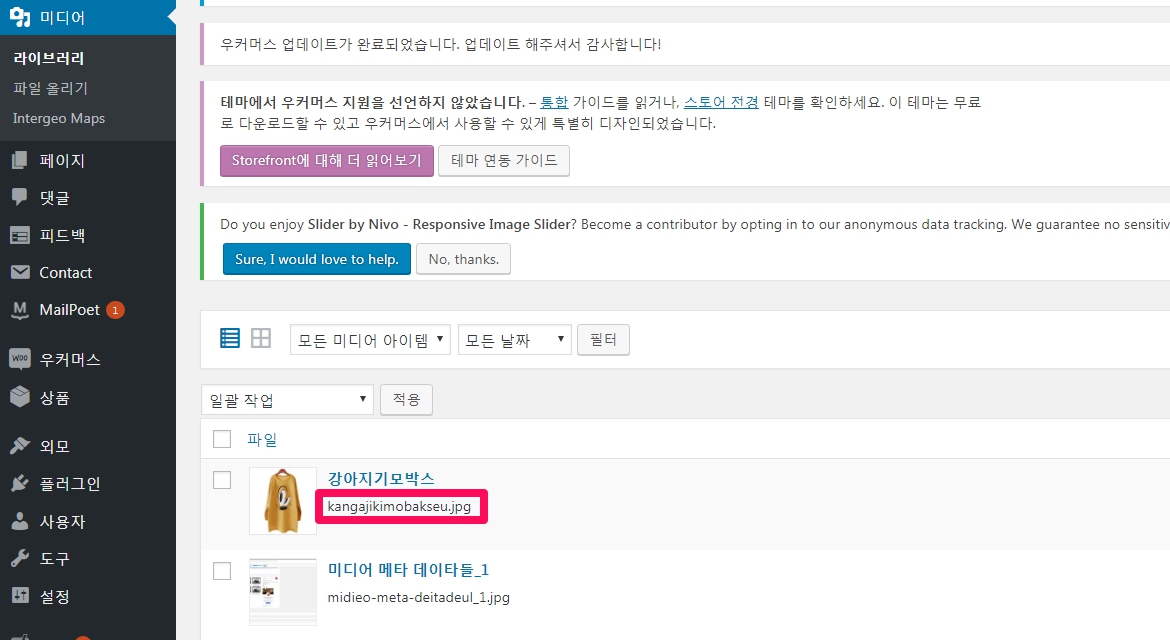Open Intergeo Maps submenu item
Image resolution: width=1170 pixels, height=640 pixels.
point(59,118)
